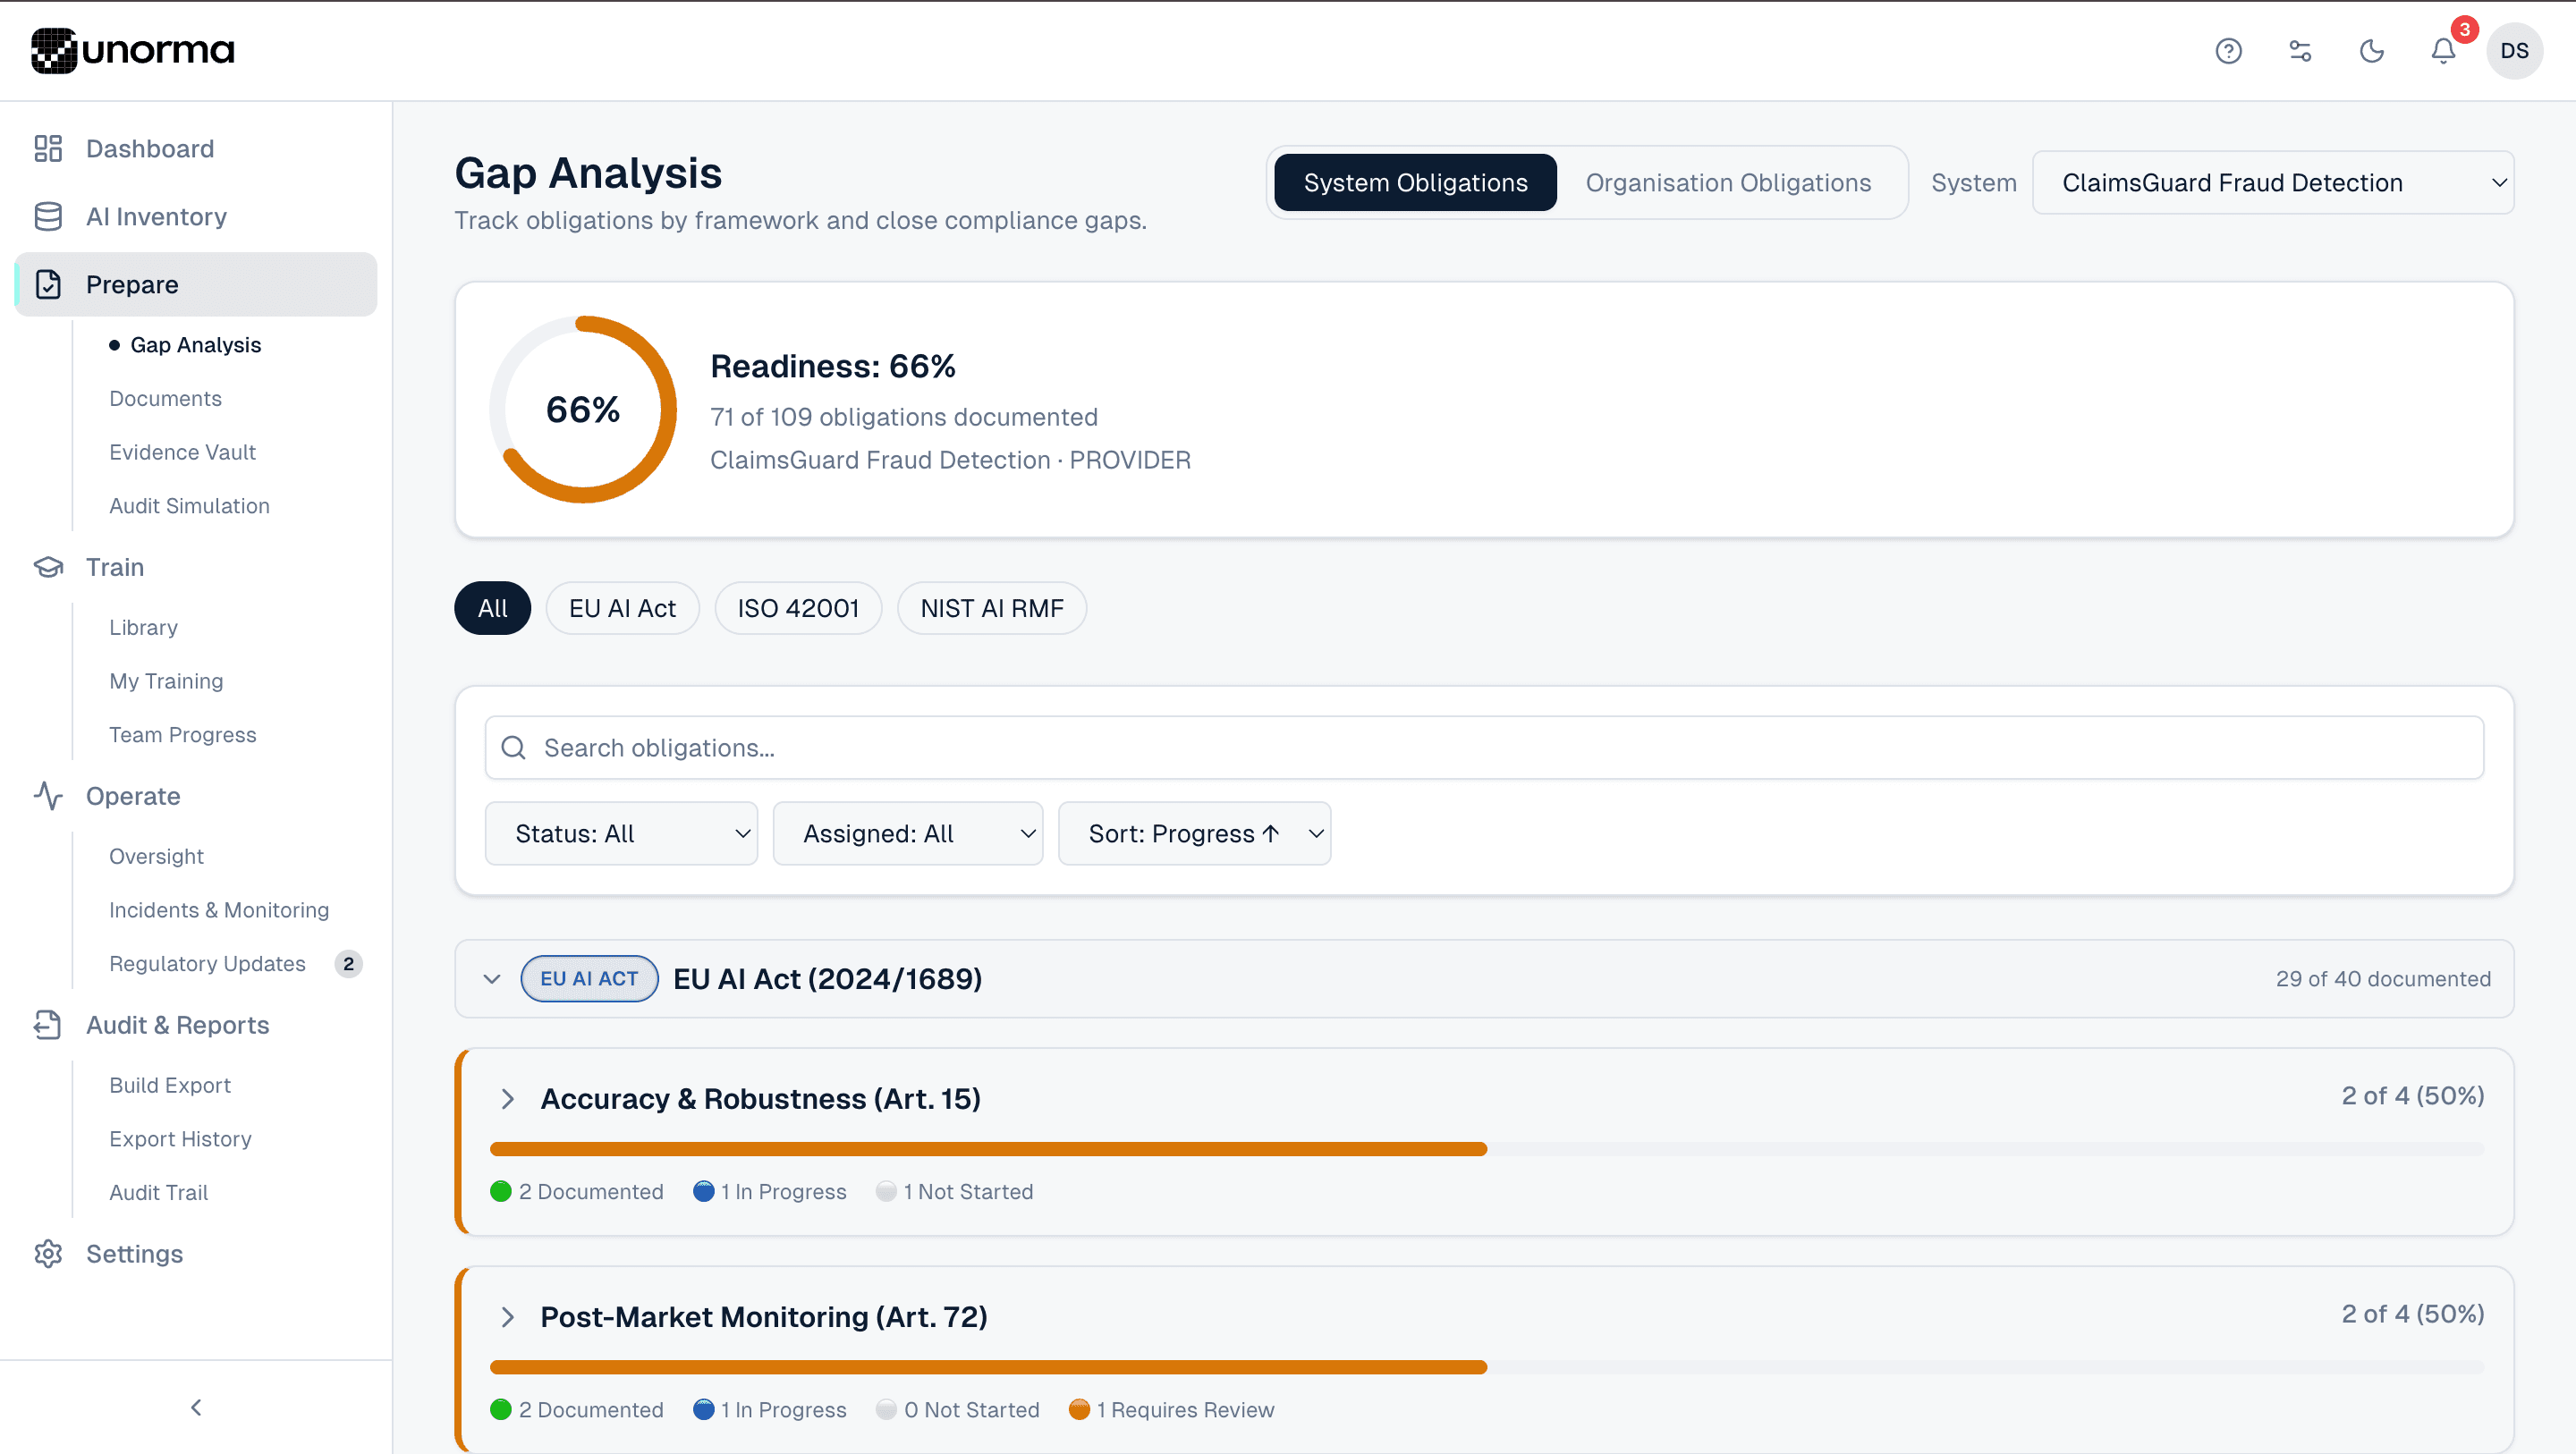Image resolution: width=2576 pixels, height=1454 pixels.
Task: Open Export History
Action: coord(180,1139)
